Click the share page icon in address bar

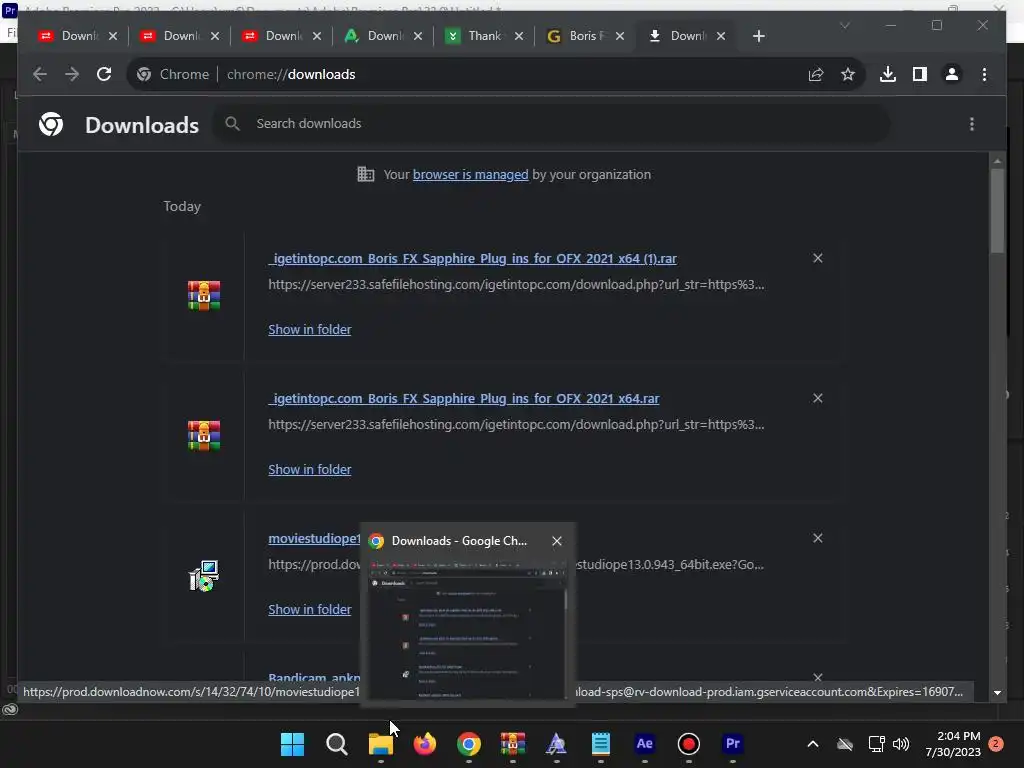tap(816, 74)
